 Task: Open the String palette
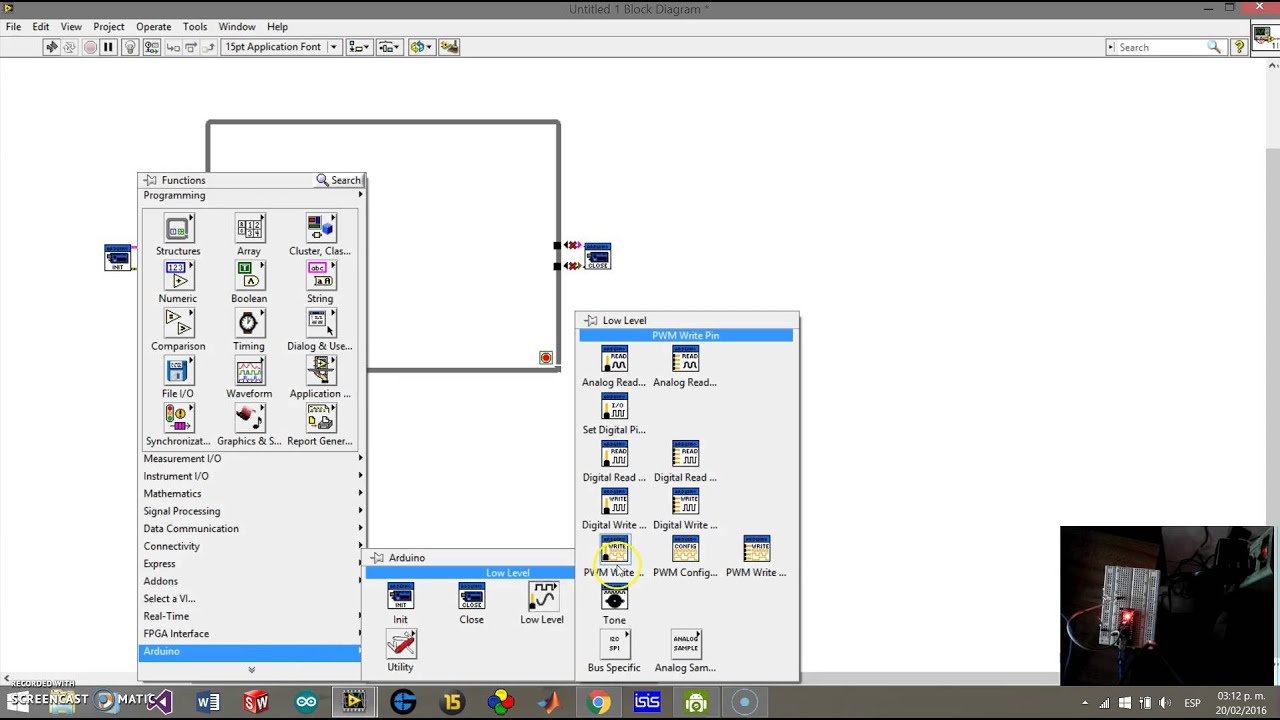(x=320, y=276)
